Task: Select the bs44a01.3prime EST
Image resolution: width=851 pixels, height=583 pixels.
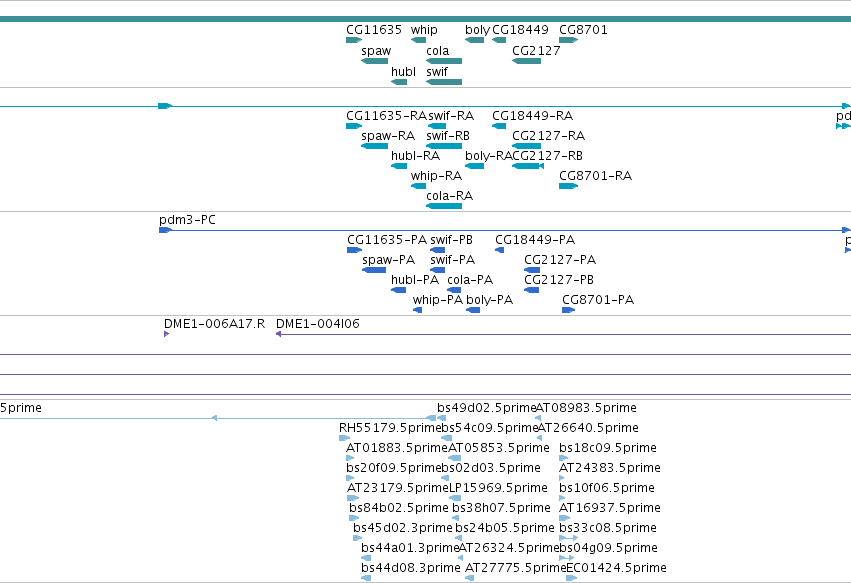Action: click(366, 559)
